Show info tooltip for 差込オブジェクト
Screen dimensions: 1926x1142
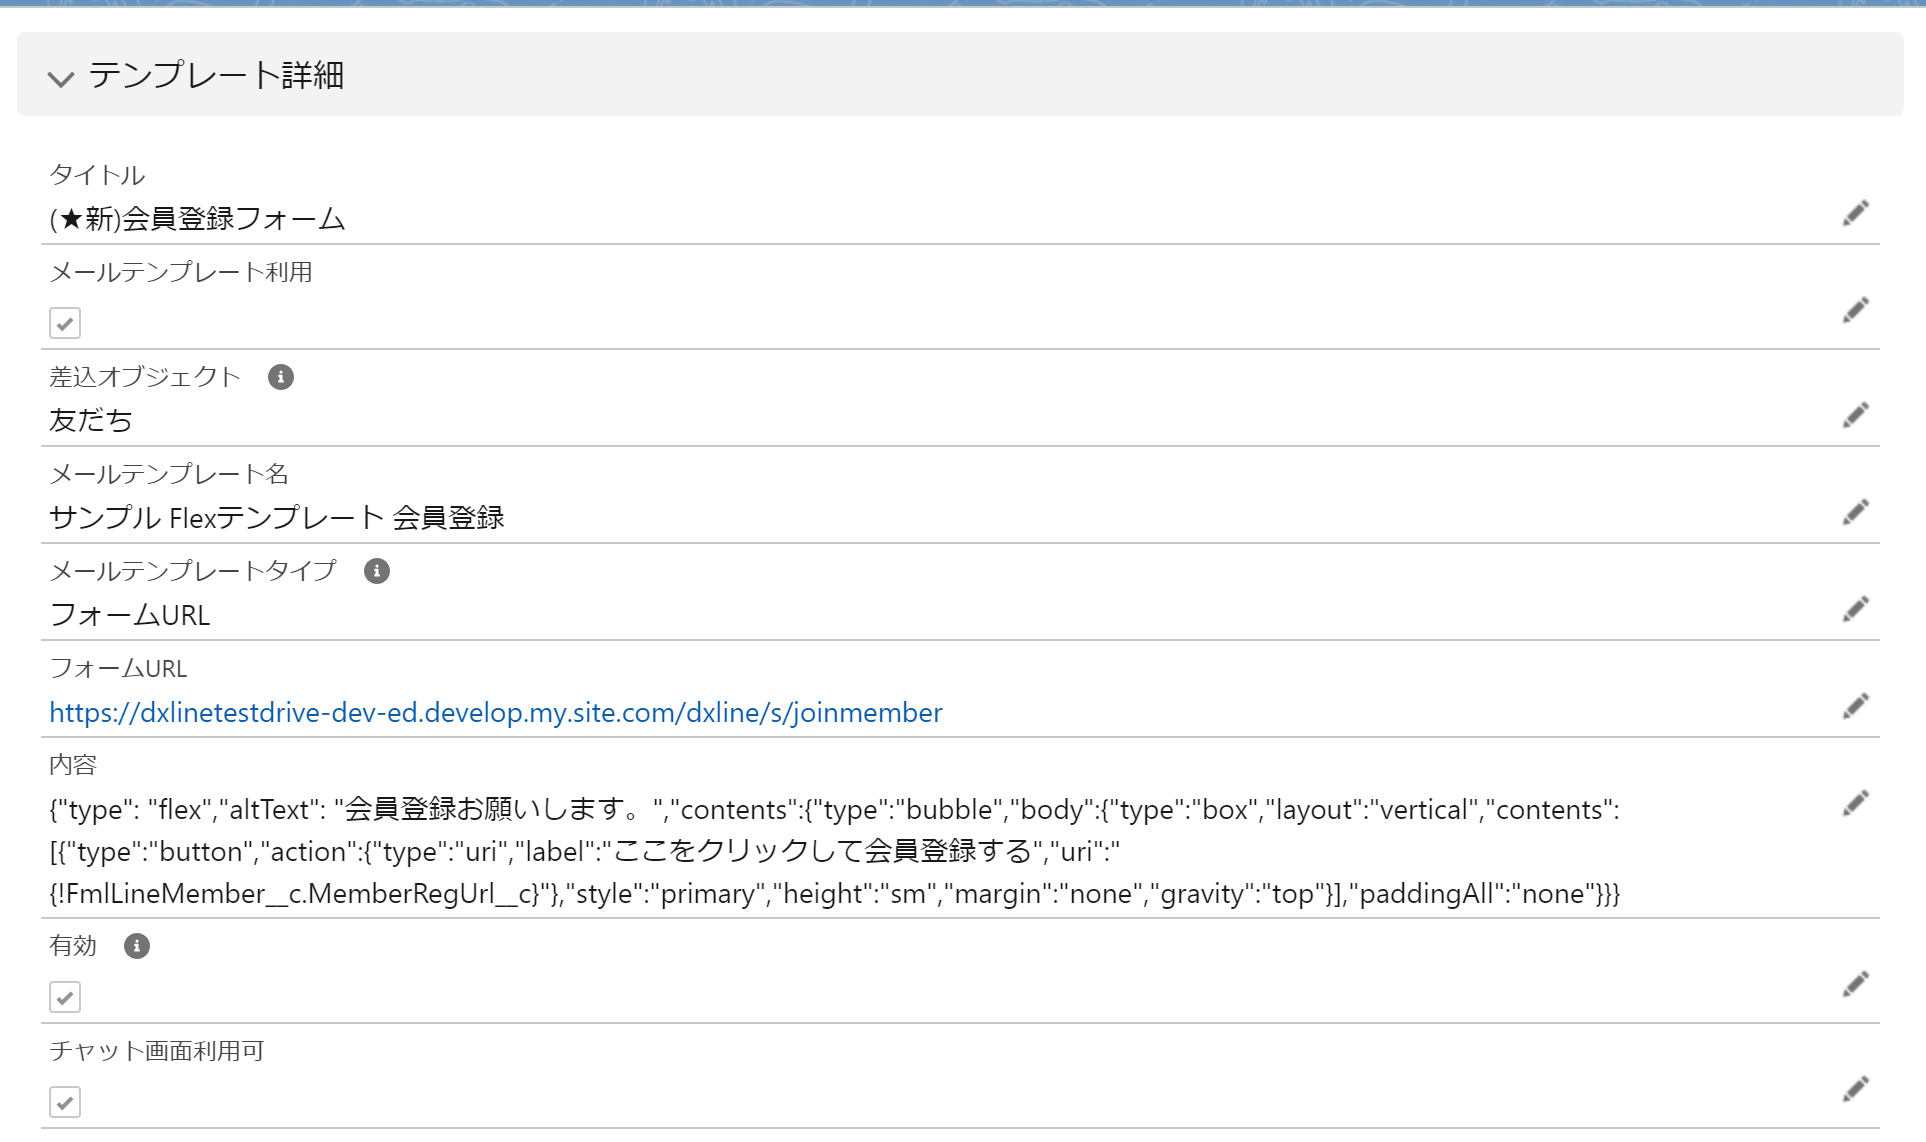point(281,377)
